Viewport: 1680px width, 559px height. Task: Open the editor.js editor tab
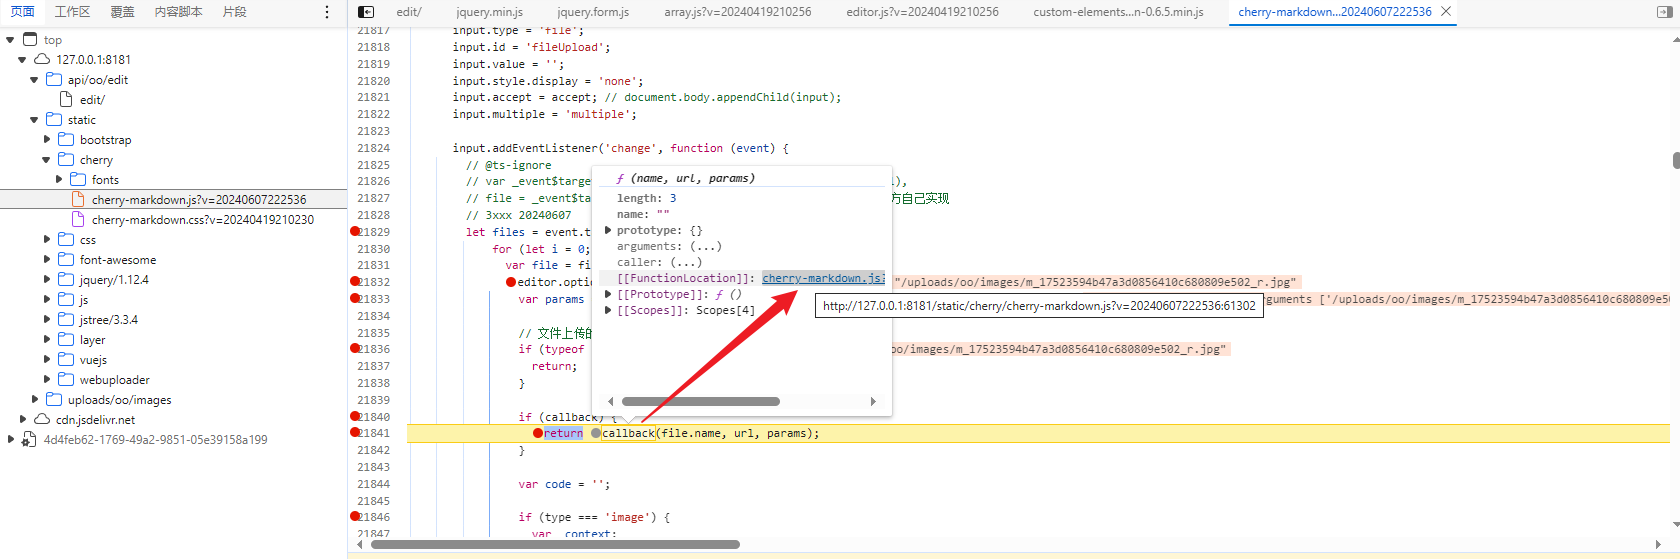(922, 12)
